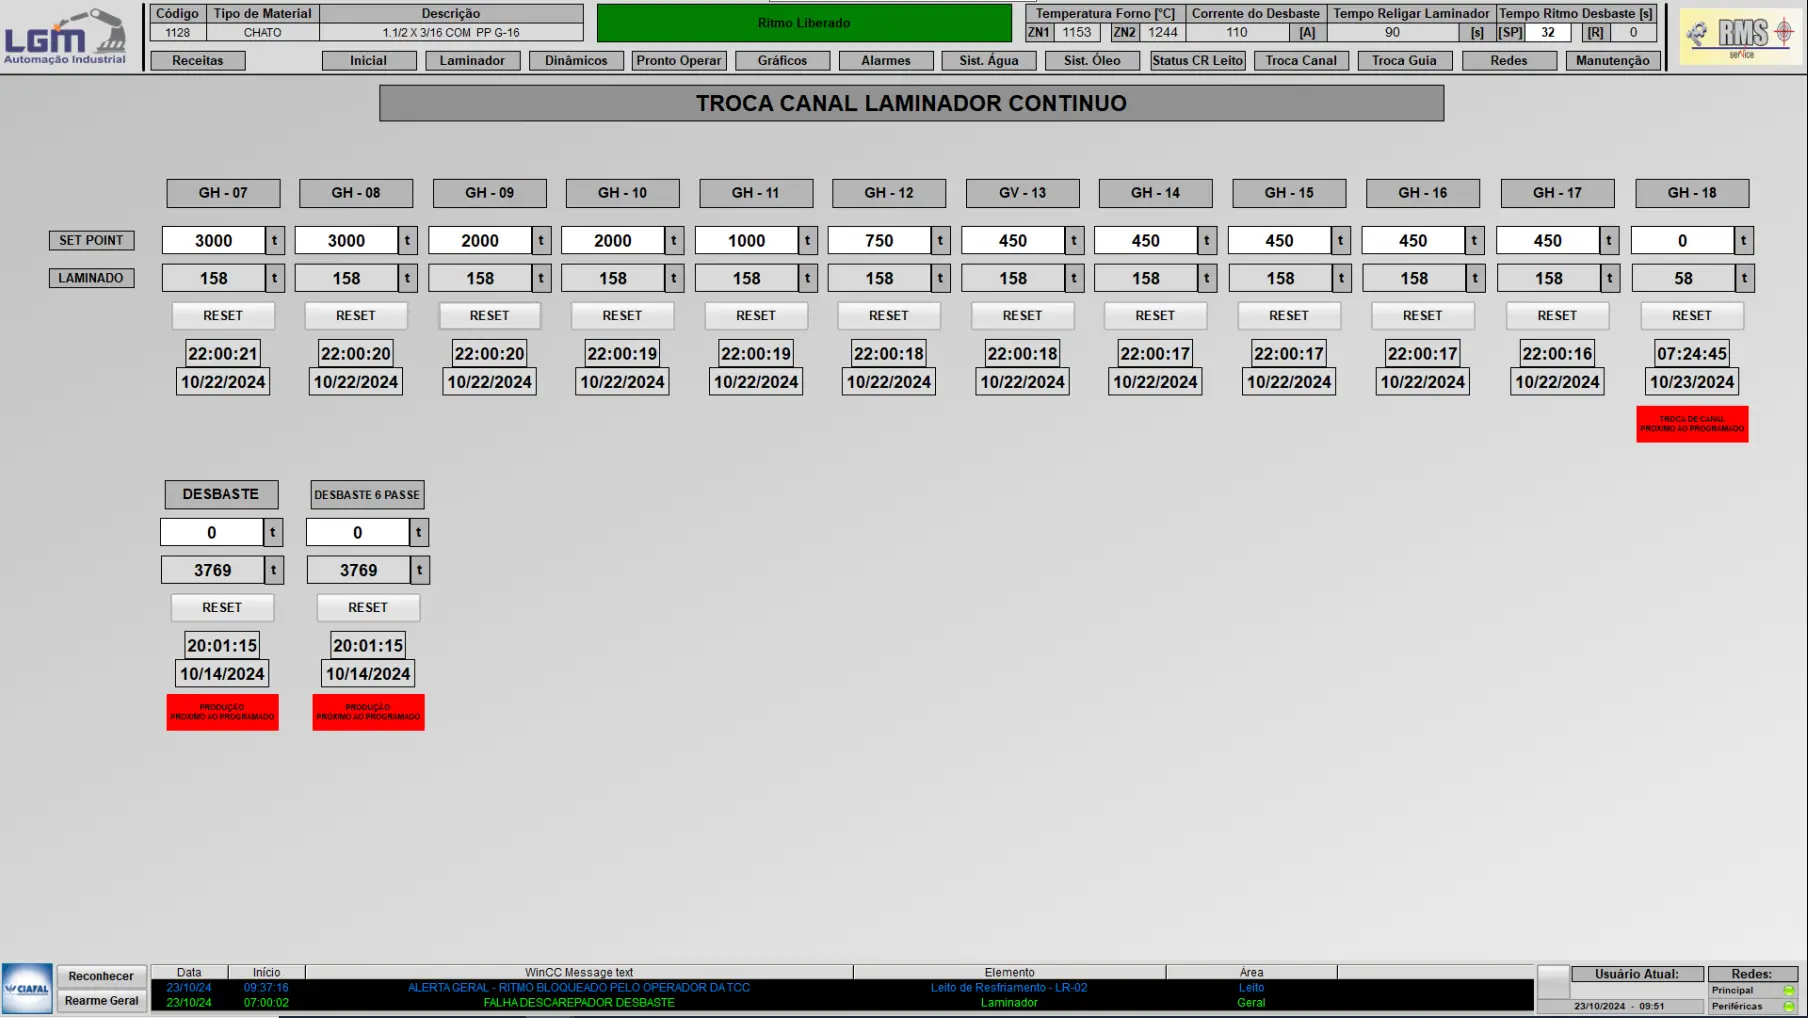
Task: Select the Ritmo Liberado green status bar
Action: [x=804, y=23]
